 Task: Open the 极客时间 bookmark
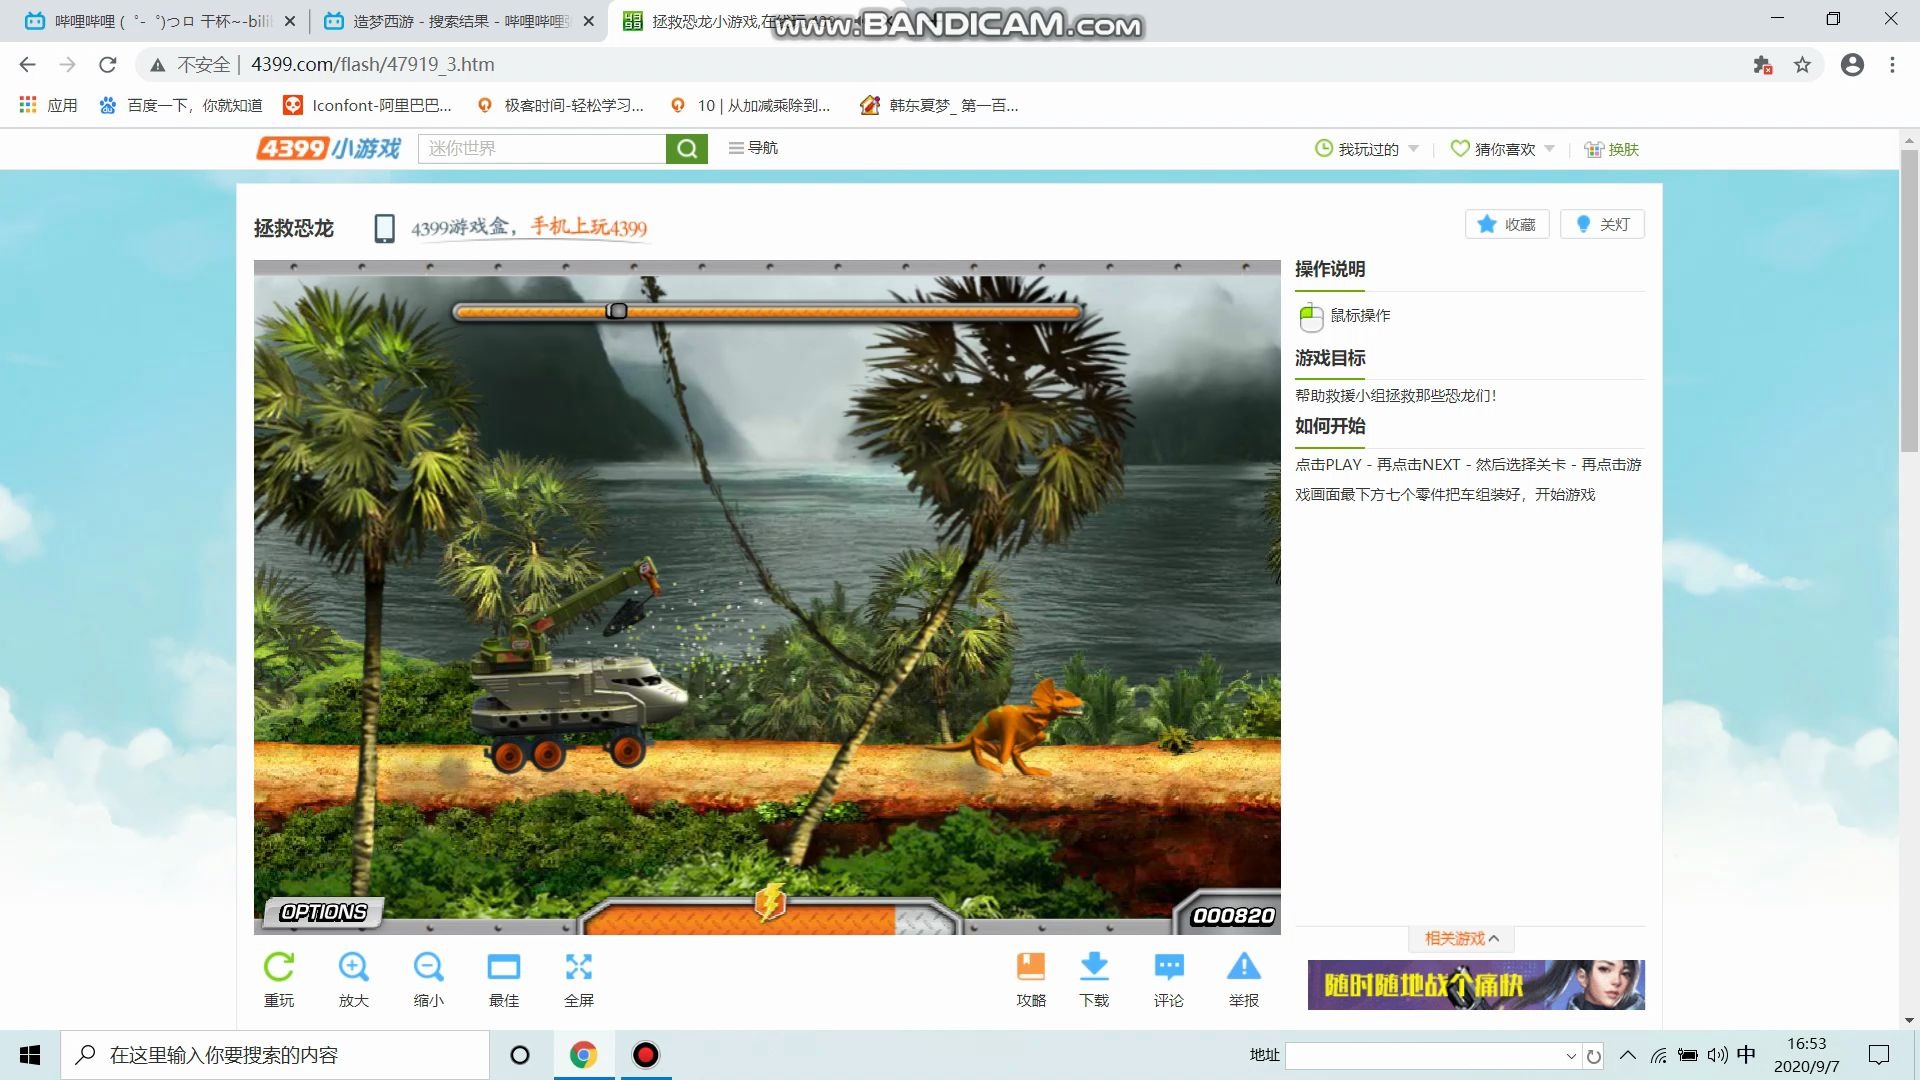pyautogui.click(x=560, y=105)
